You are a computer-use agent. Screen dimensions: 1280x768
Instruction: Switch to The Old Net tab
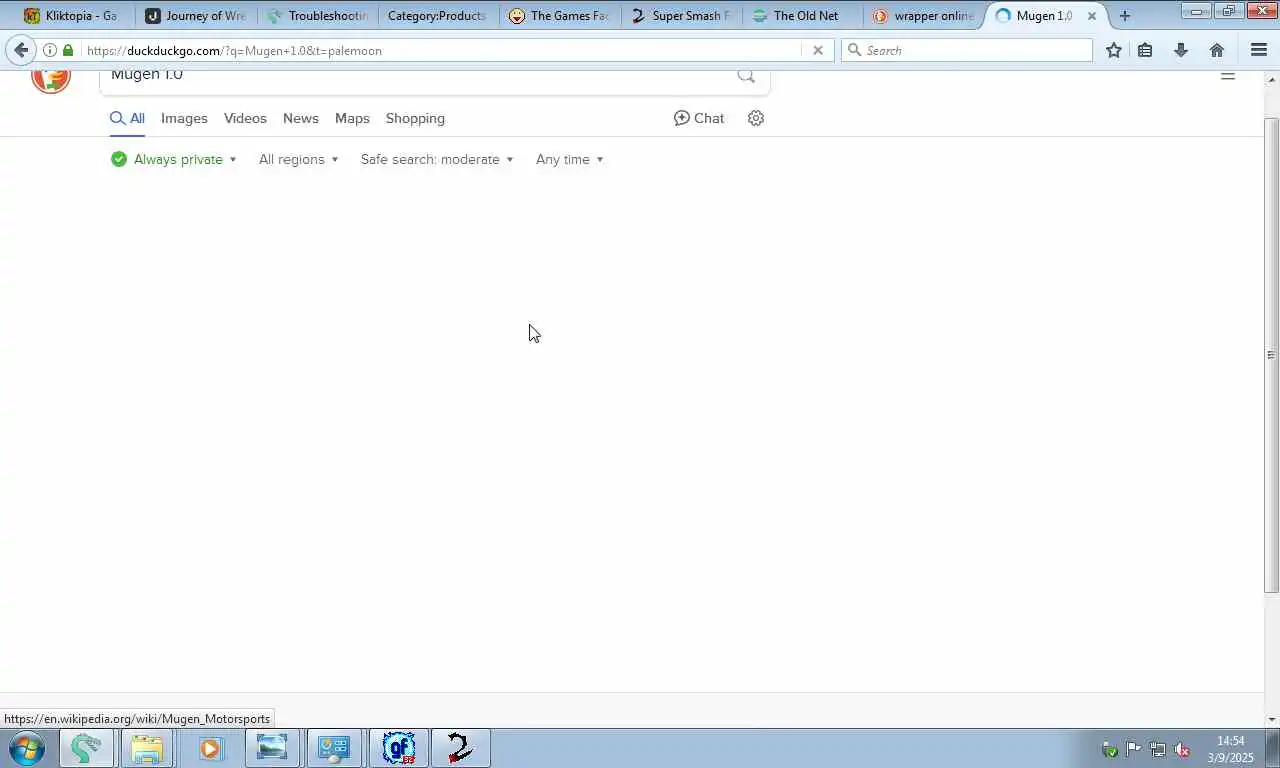point(803,16)
